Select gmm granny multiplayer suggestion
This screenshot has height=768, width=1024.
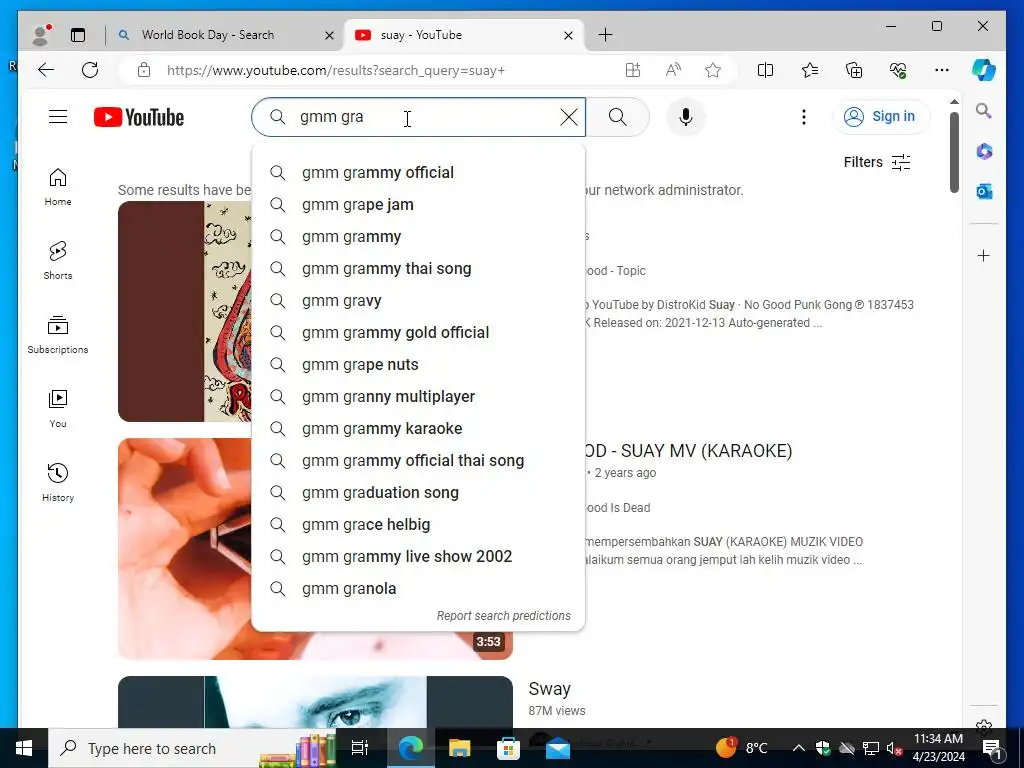(418, 396)
